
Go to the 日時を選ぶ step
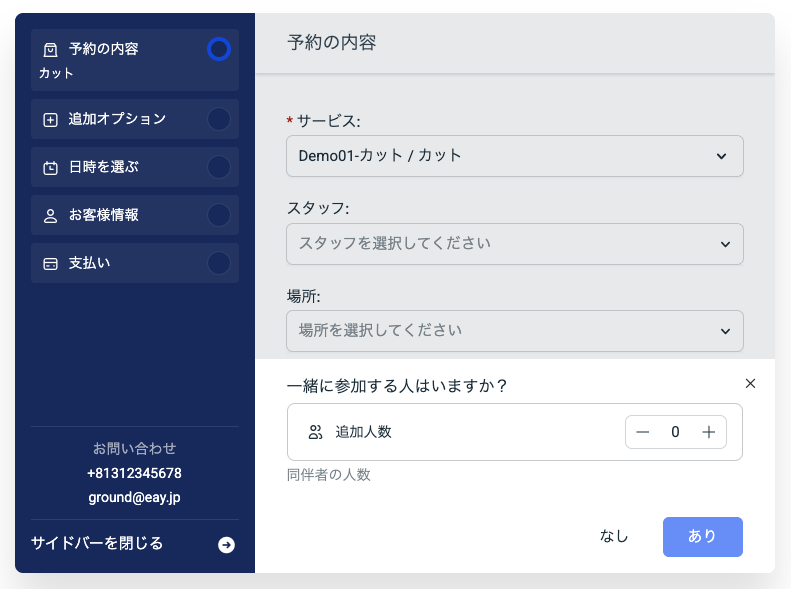coord(104,168)
